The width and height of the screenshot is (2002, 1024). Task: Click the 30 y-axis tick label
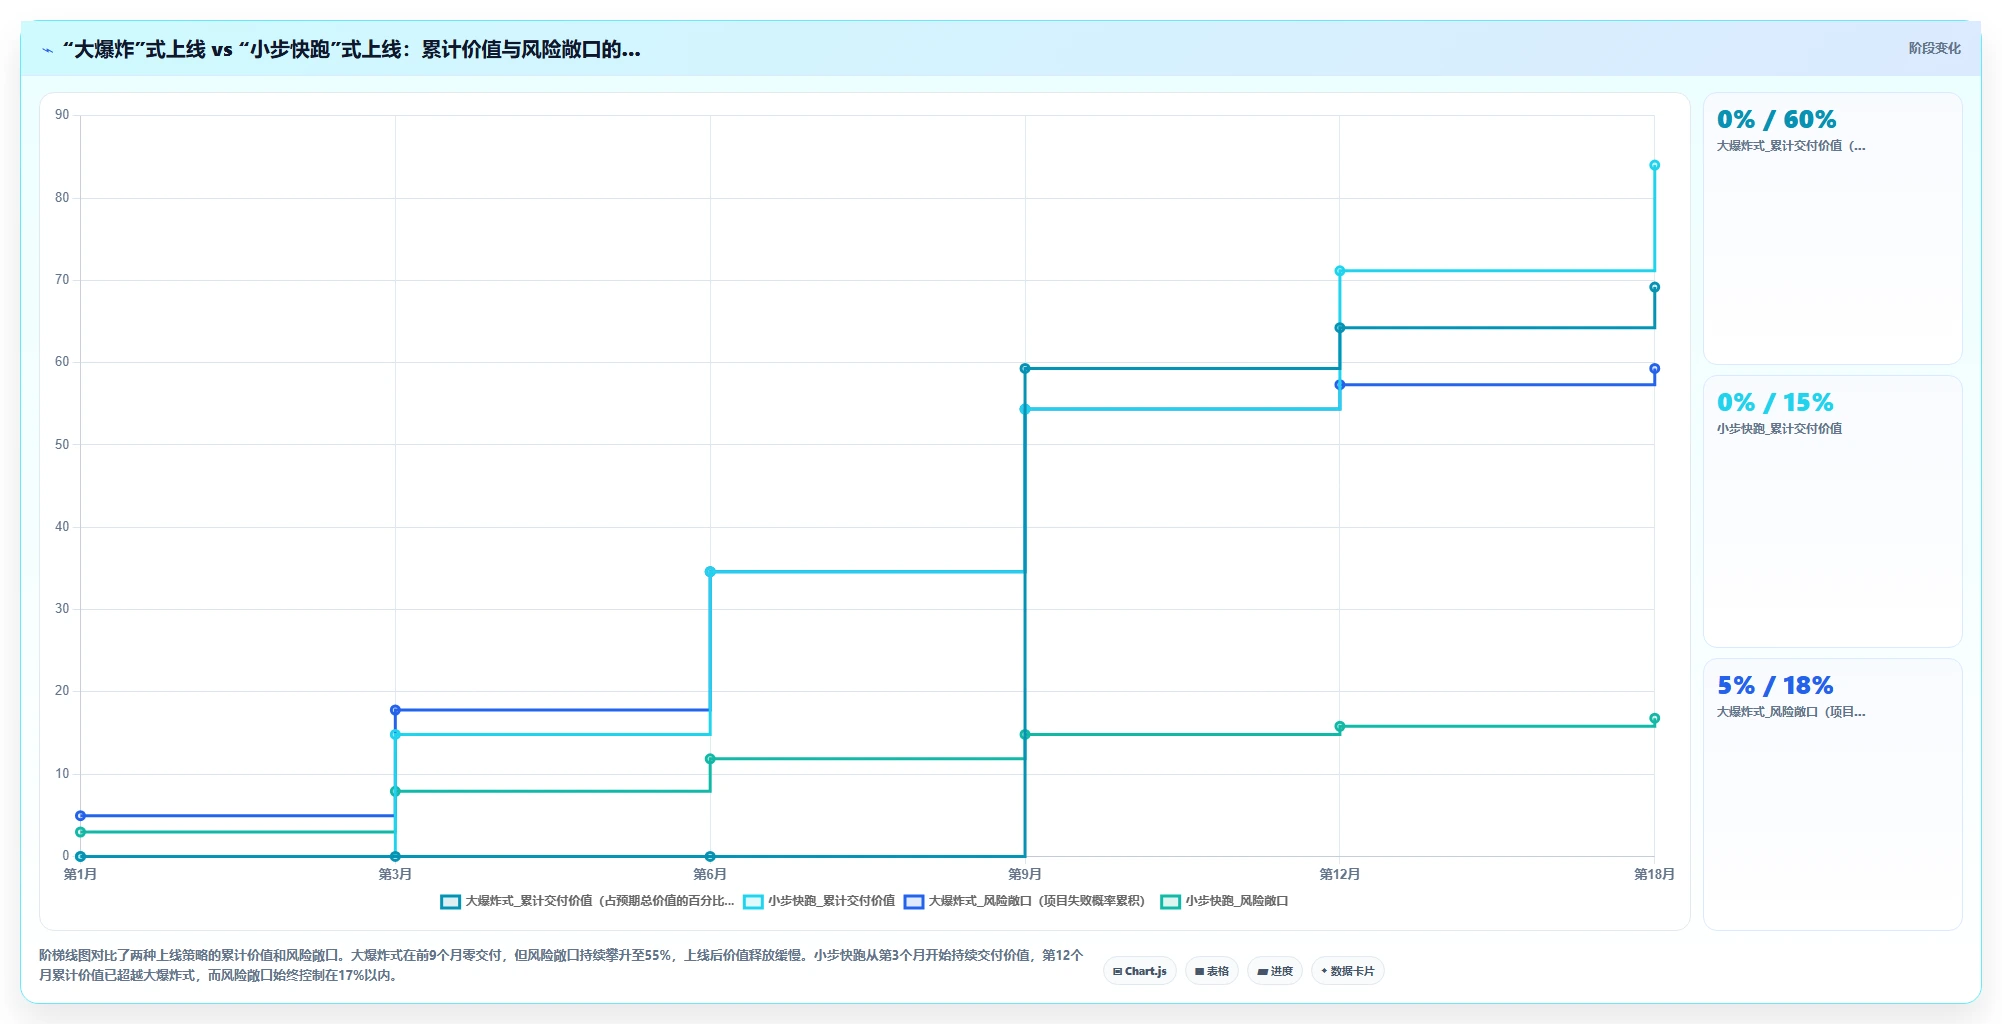[x=62, y=609]
